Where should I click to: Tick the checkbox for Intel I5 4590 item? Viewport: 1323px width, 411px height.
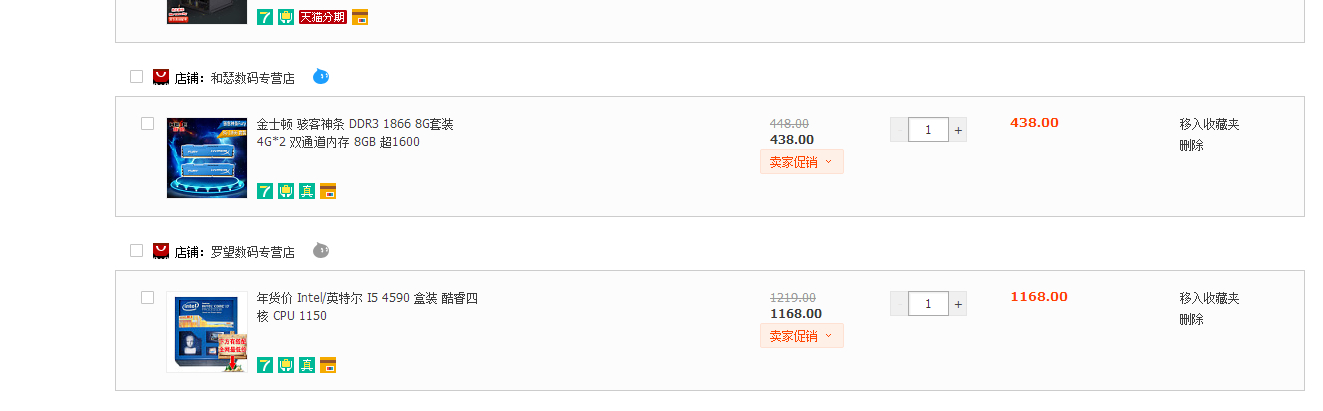point(148,298)
